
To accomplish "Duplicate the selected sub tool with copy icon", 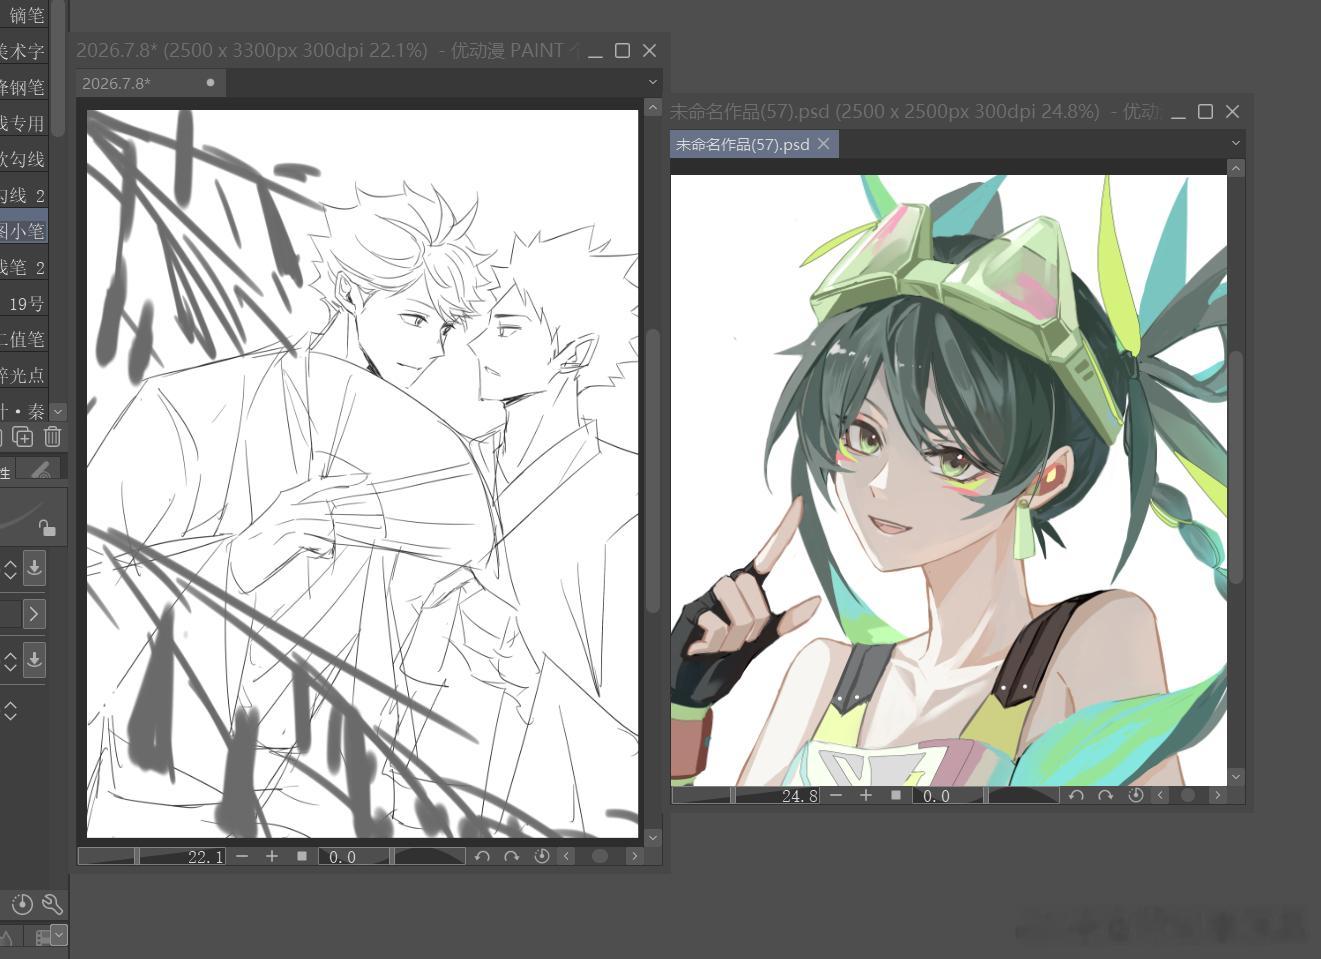I will [23, 437].
